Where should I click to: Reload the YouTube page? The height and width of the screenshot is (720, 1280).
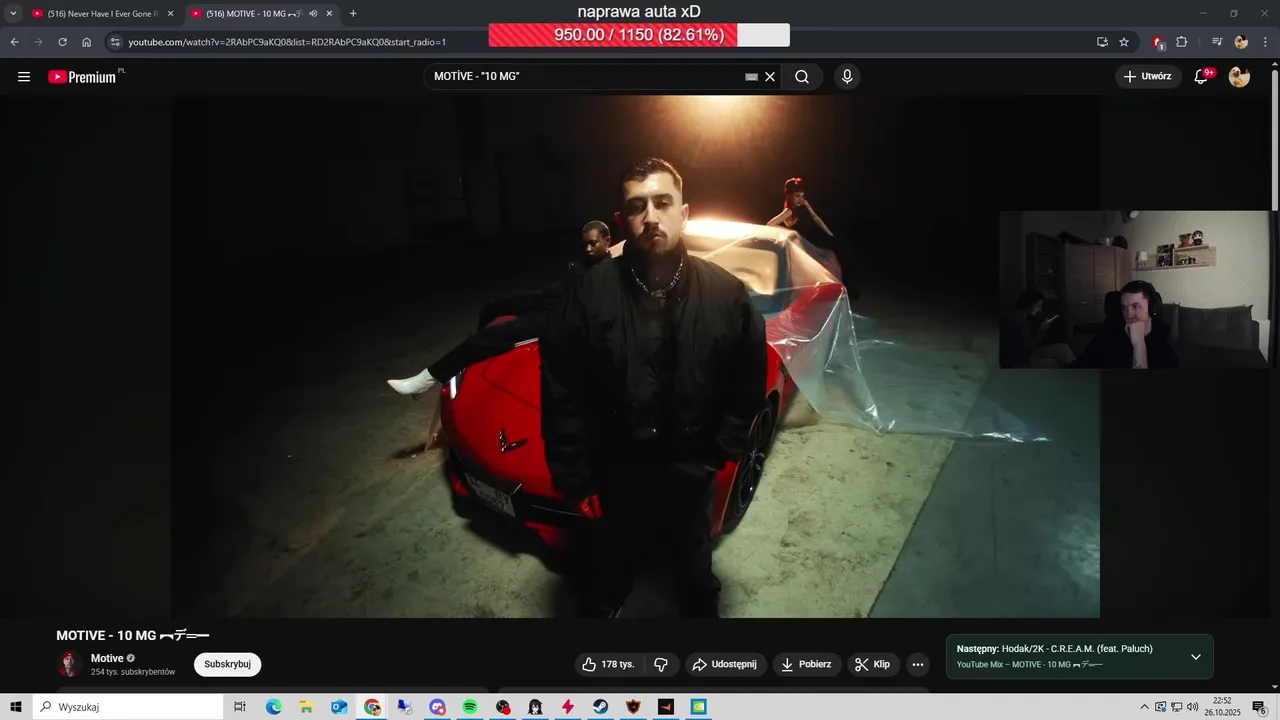(62, 42)
